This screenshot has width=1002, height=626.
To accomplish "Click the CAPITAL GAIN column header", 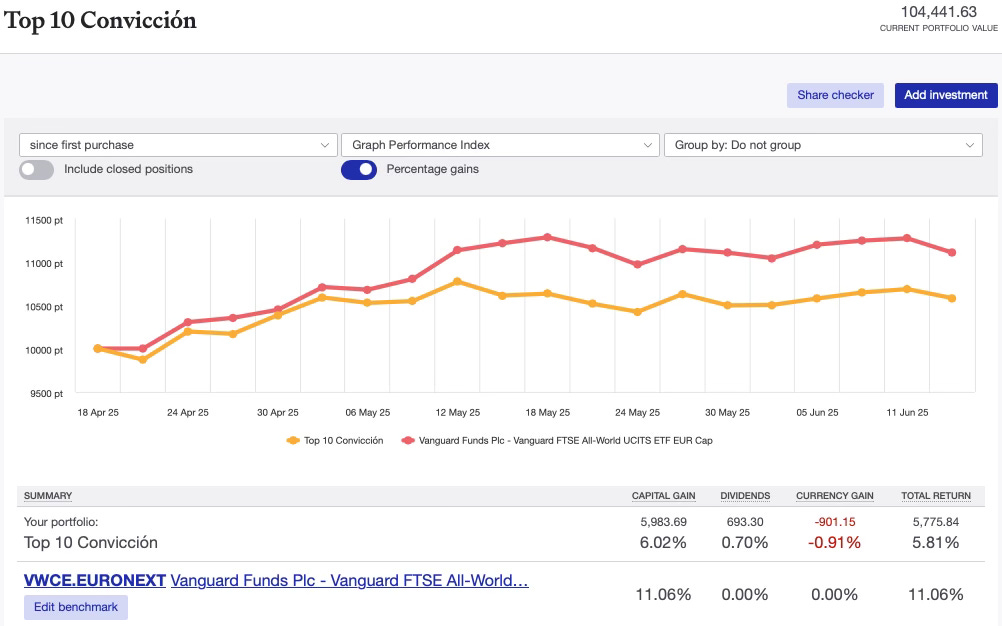I will (663, 496).
